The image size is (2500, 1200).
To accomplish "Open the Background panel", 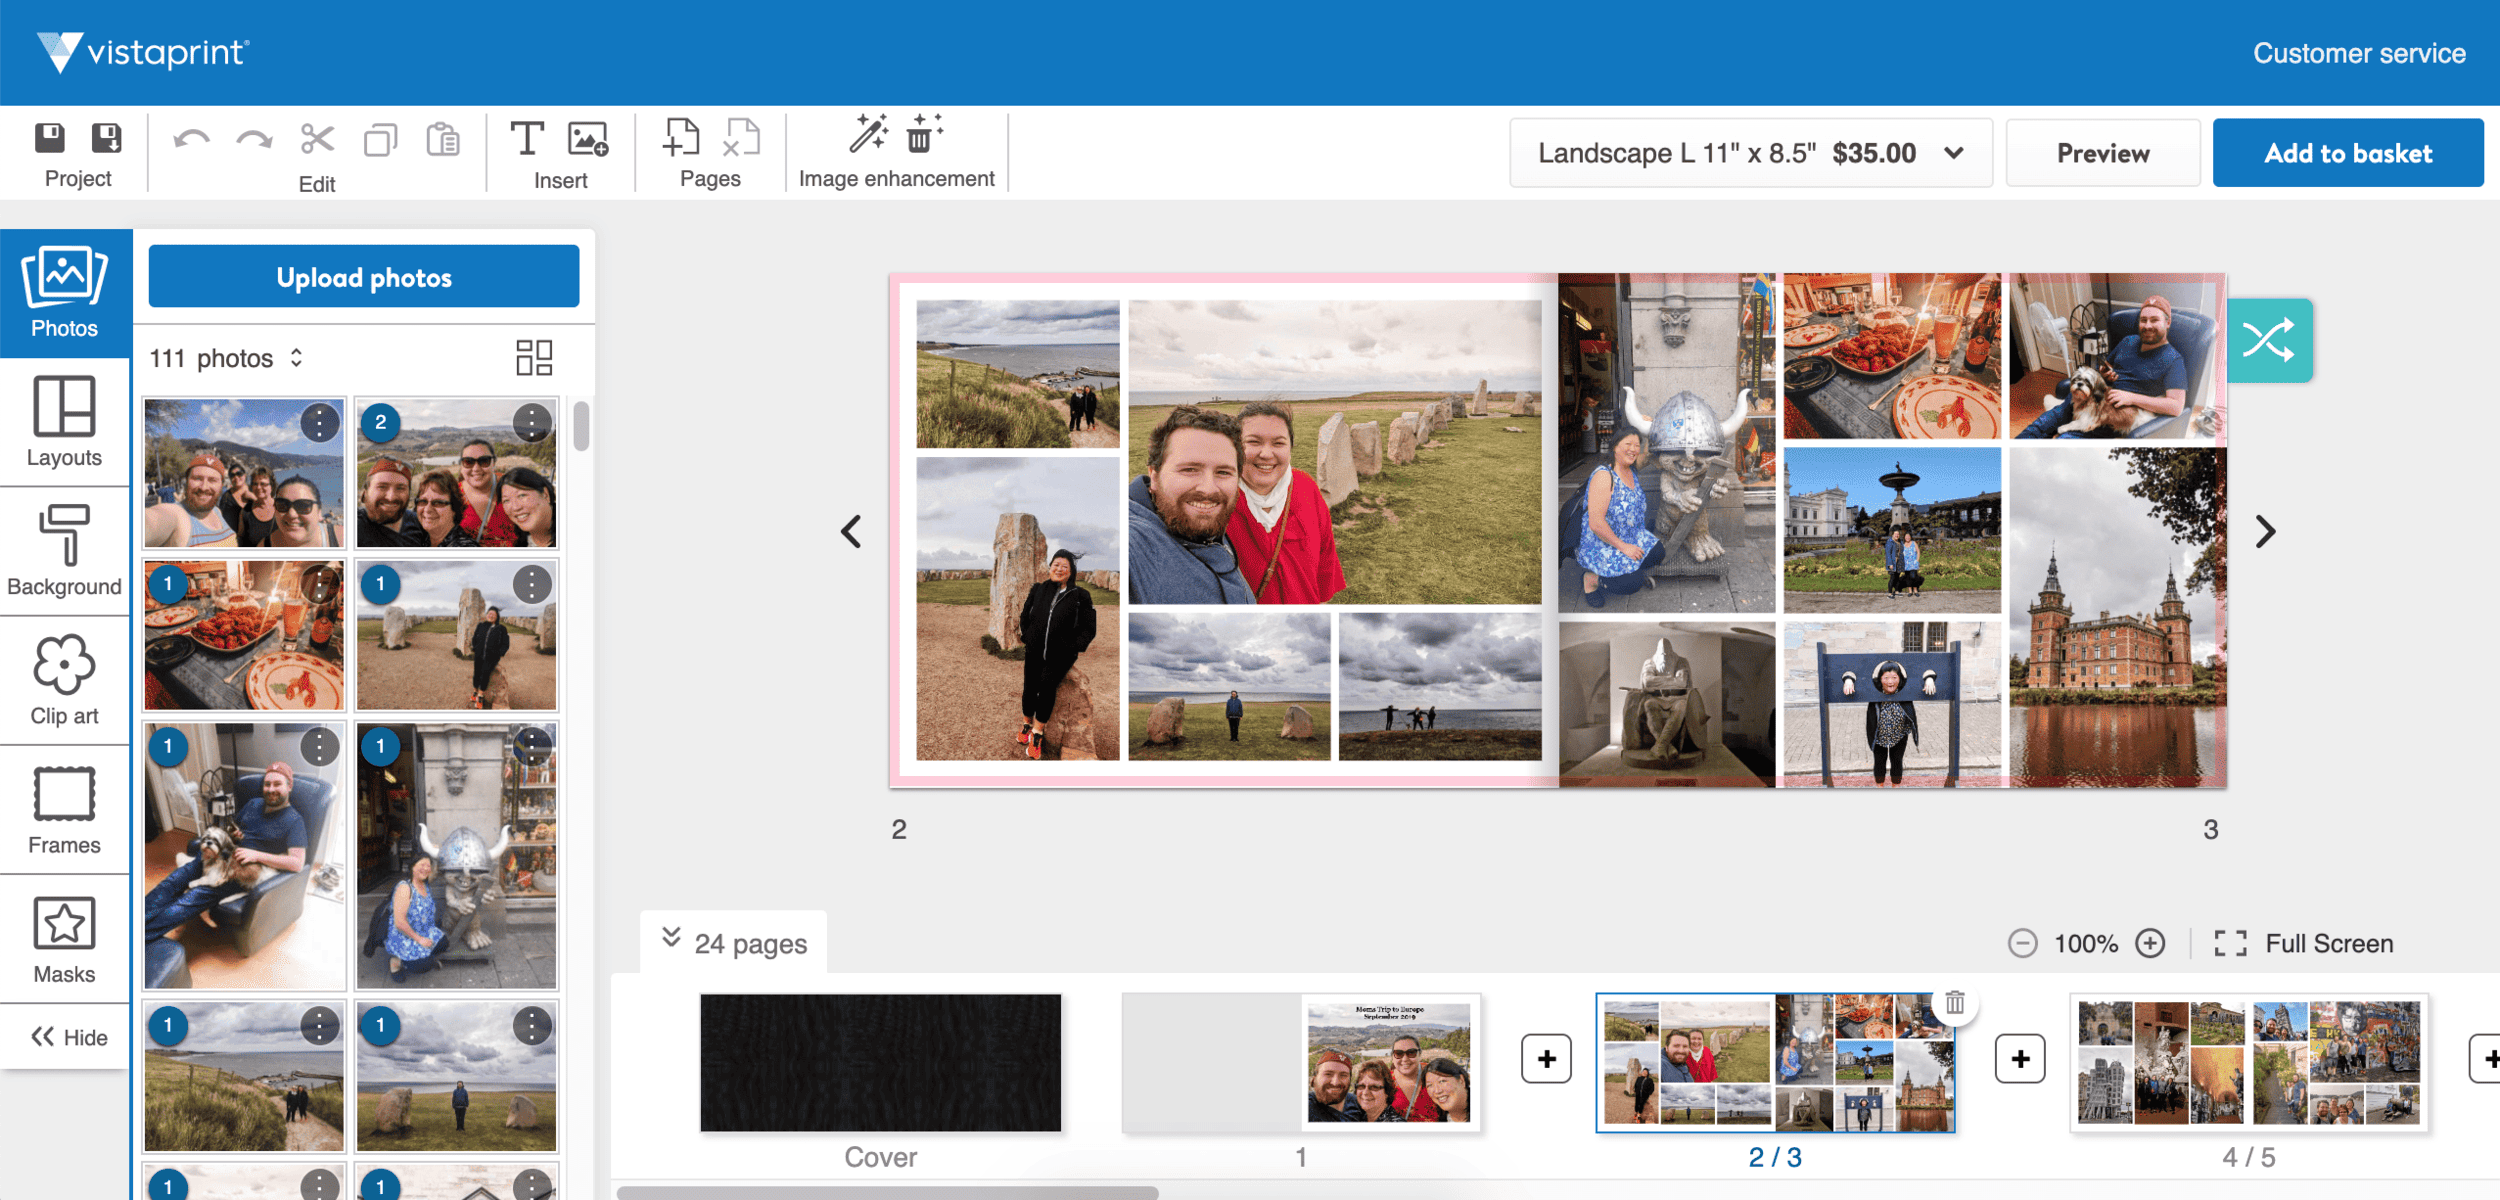I will (x=65, y=551).
